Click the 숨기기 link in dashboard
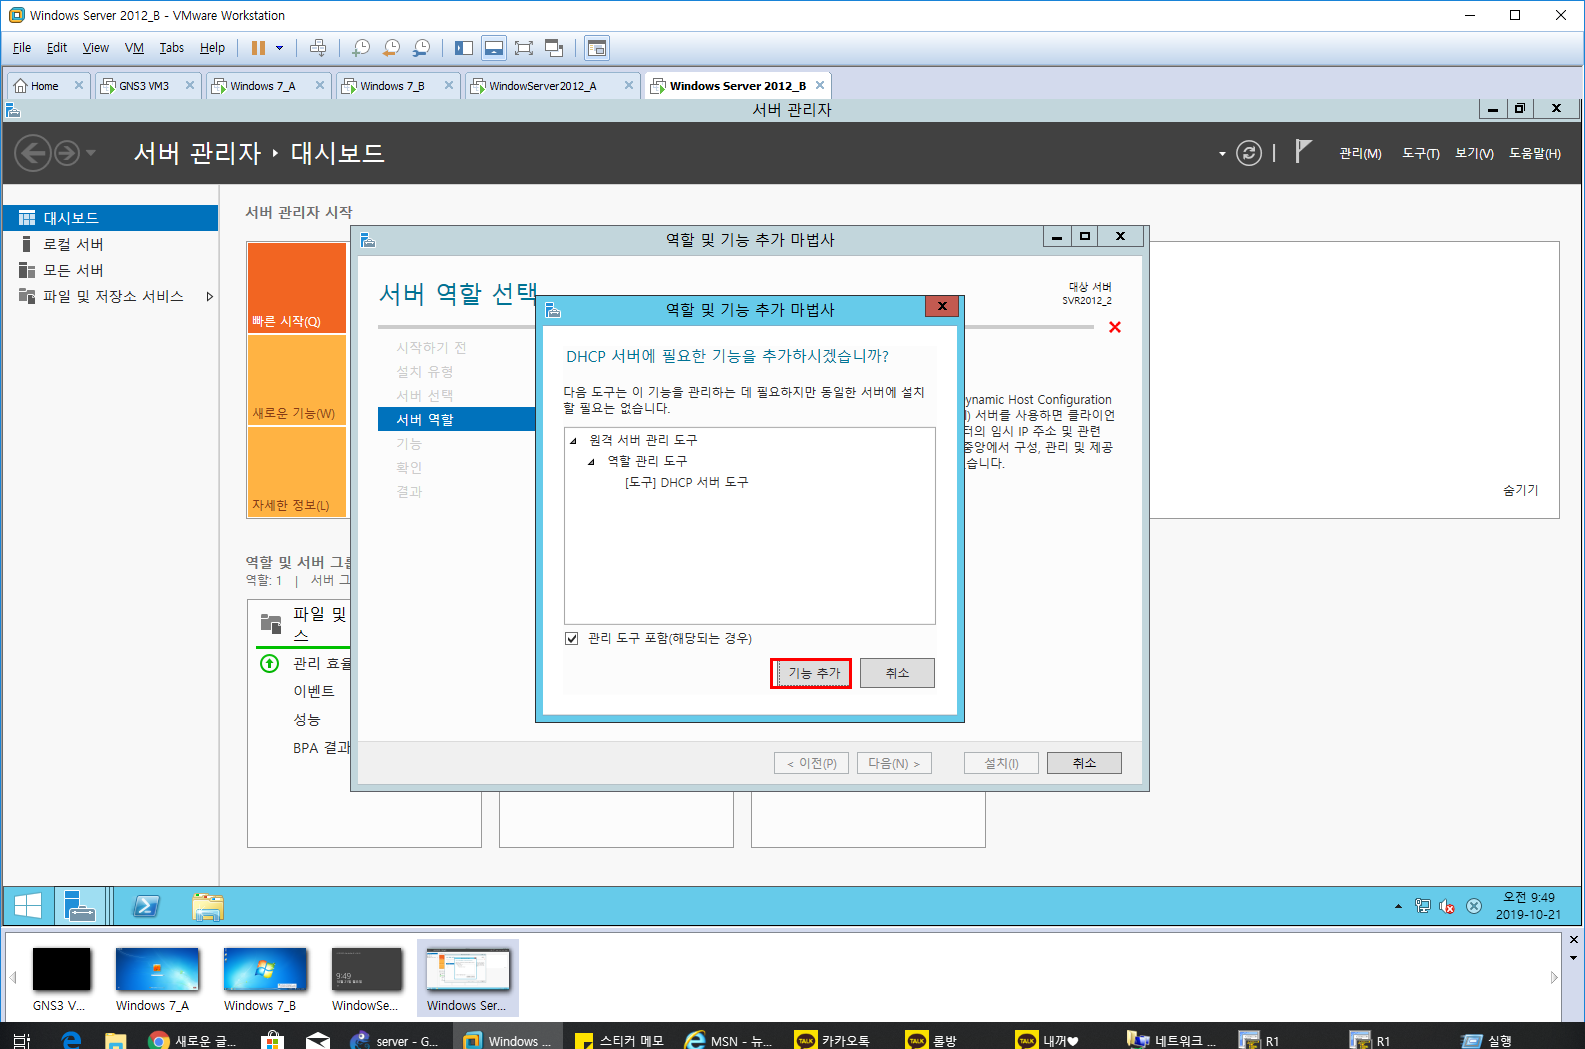 [x=1520, y=490]
